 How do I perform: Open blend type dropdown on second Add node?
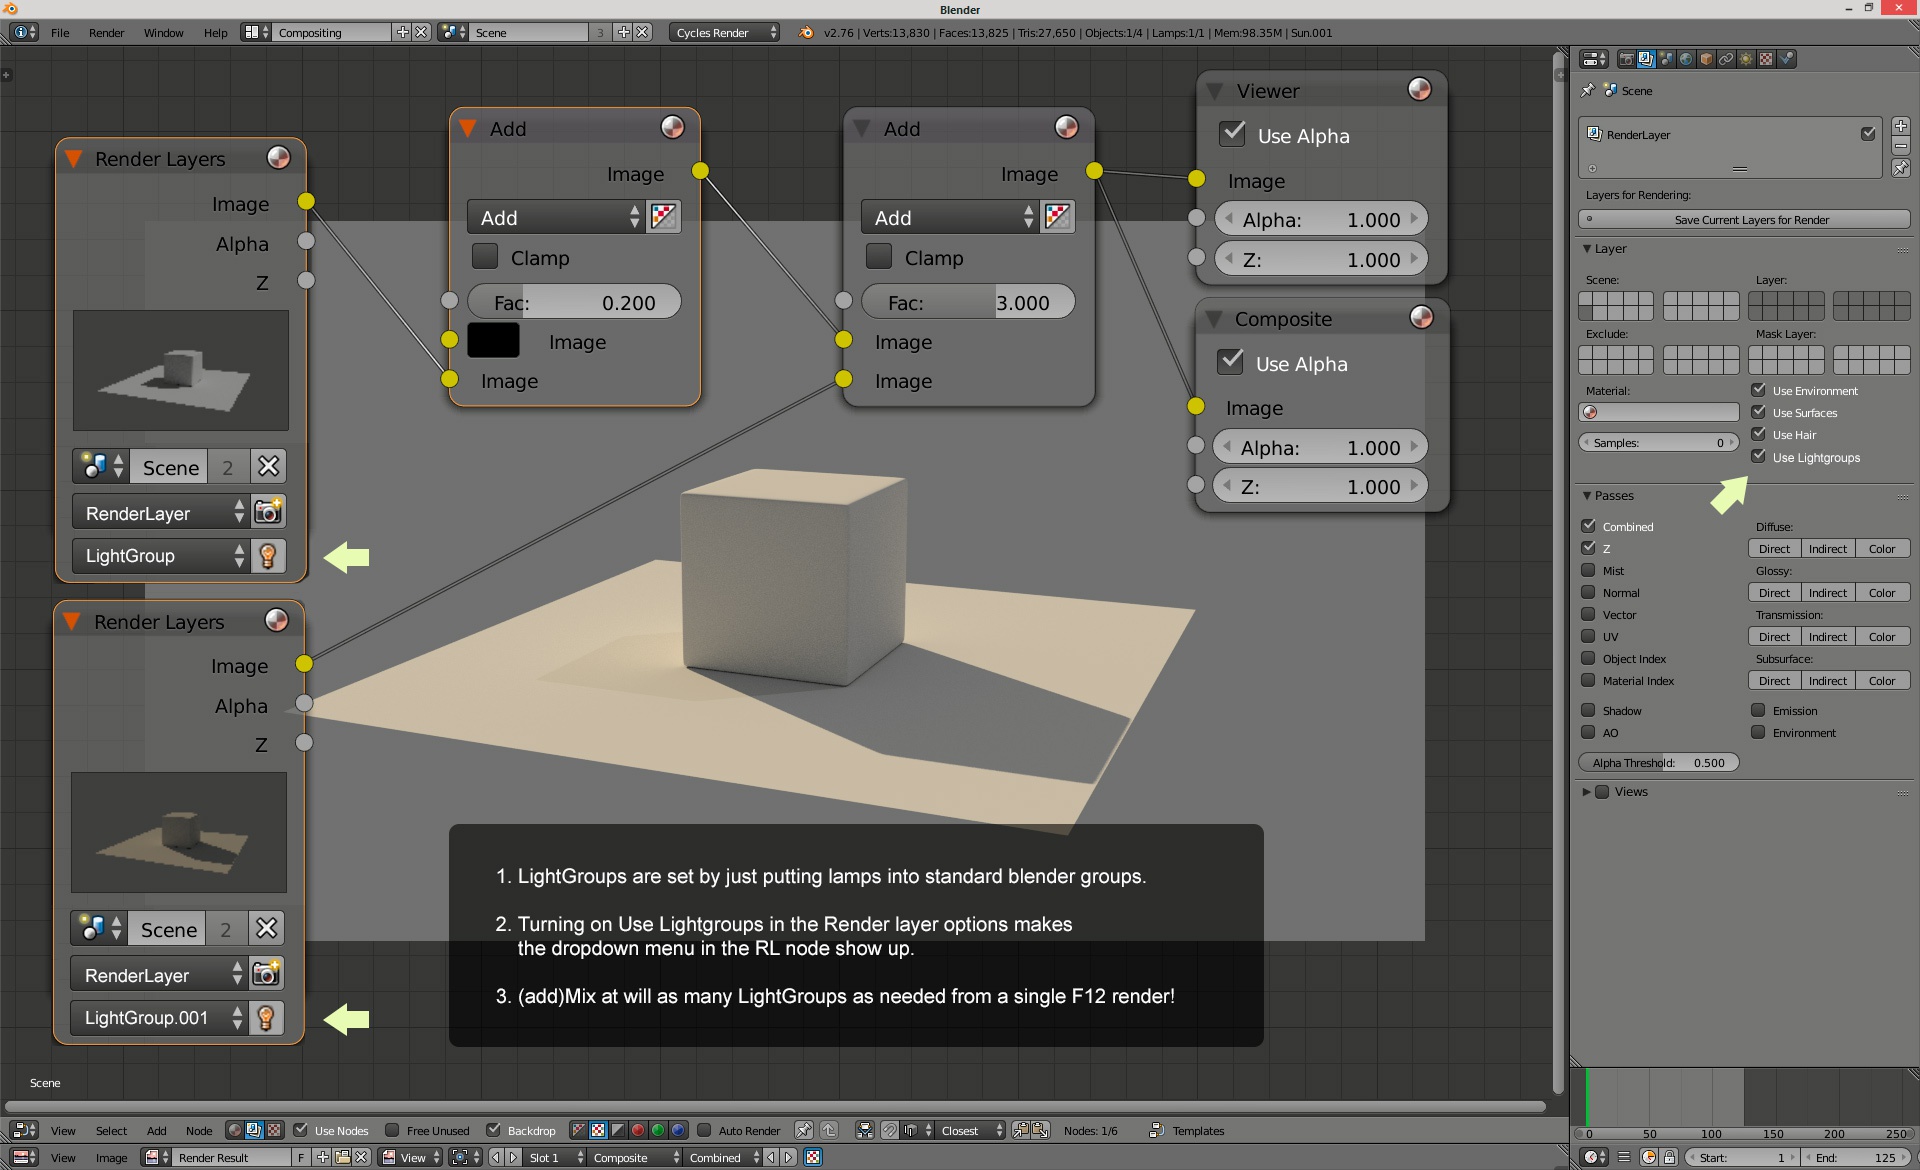click(x=952, y=218)
